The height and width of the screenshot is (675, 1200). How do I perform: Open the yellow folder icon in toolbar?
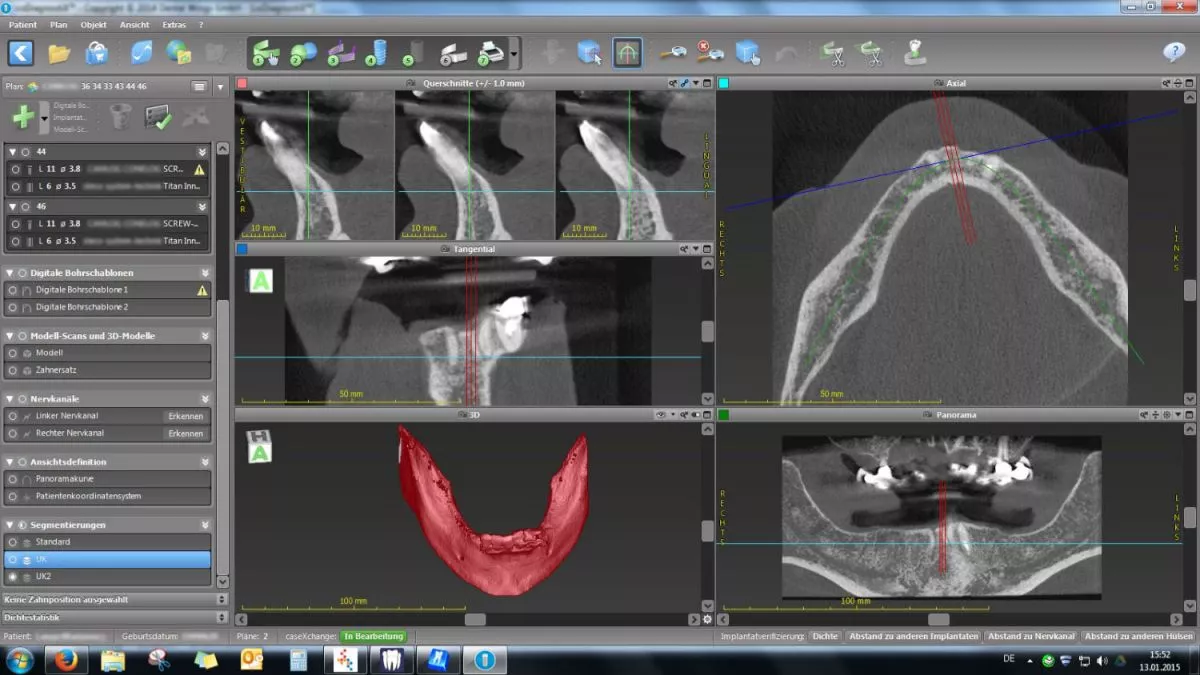click(59, 53)
